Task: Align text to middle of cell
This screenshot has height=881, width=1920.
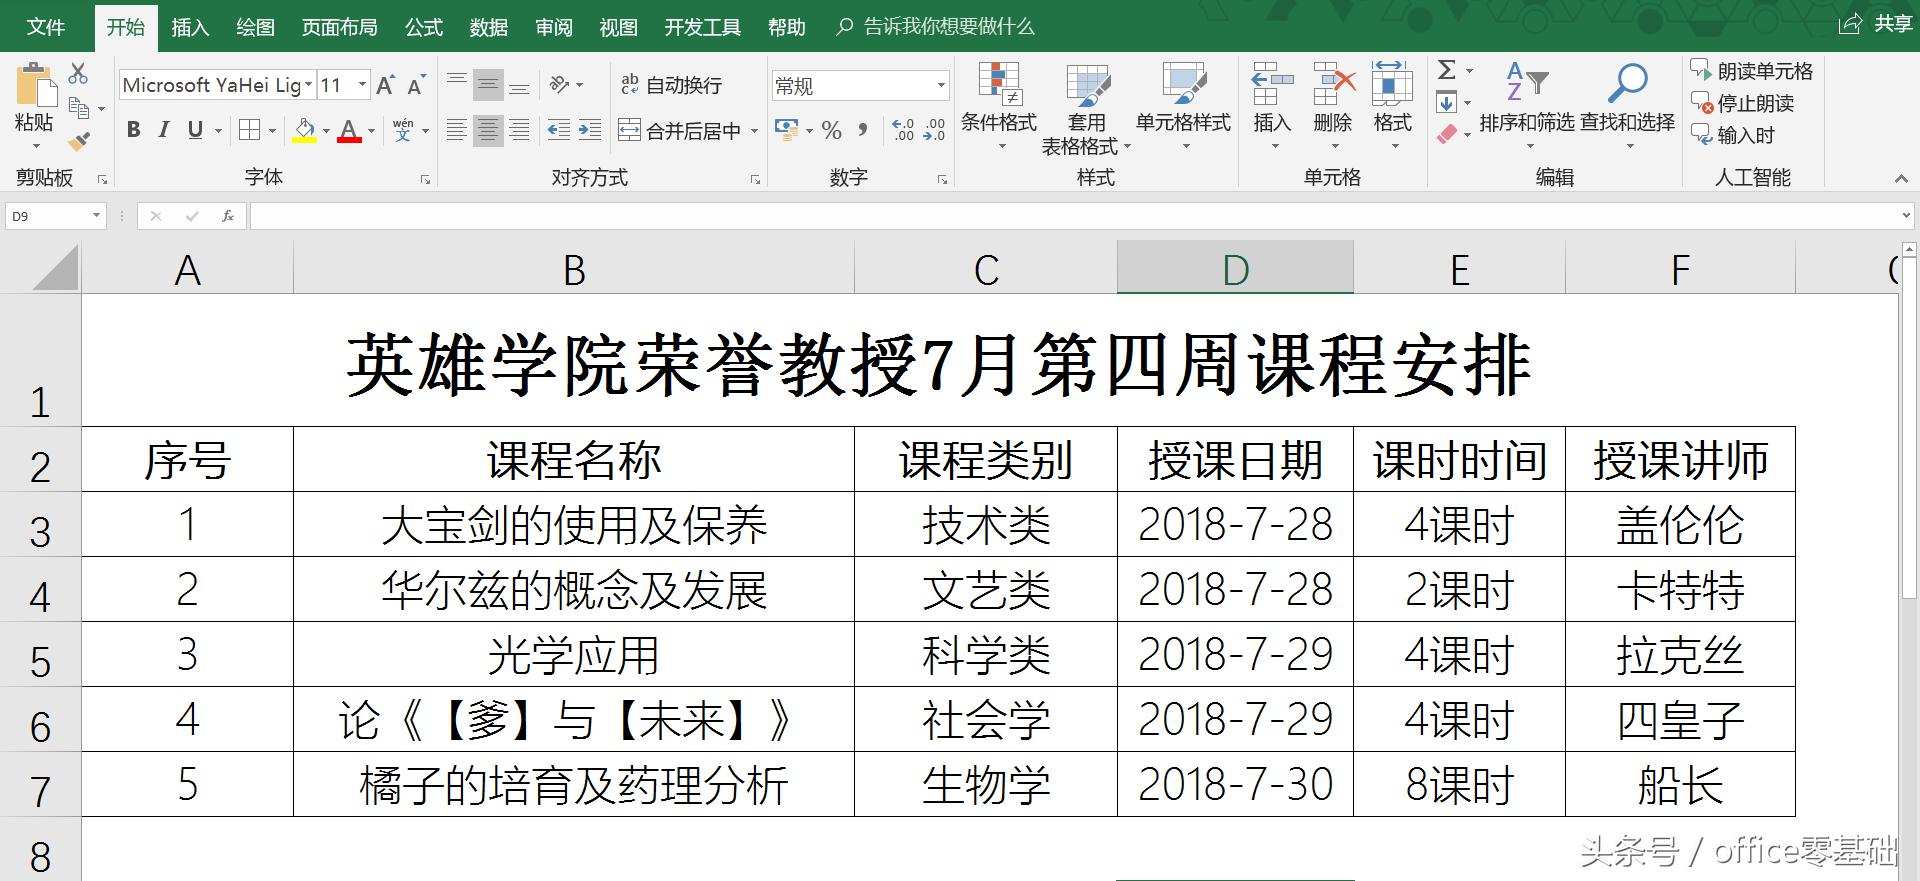Action: (488, 85)
